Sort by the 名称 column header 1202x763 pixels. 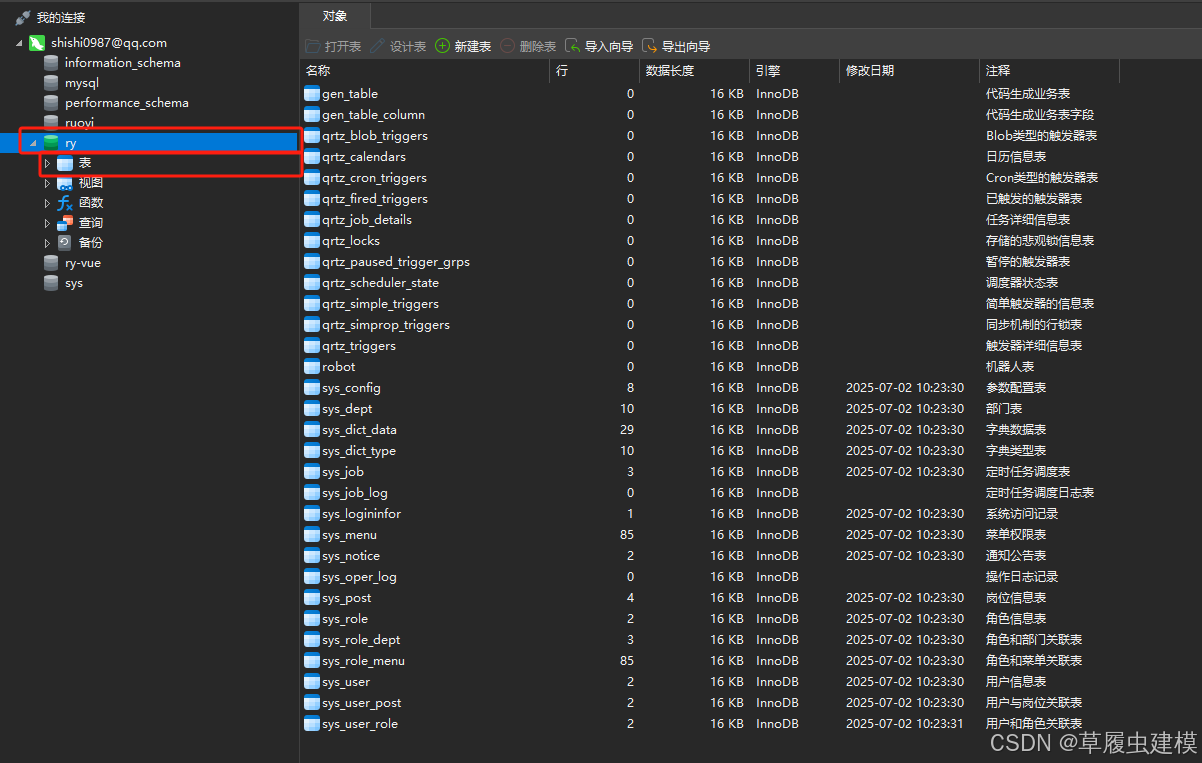425,71
